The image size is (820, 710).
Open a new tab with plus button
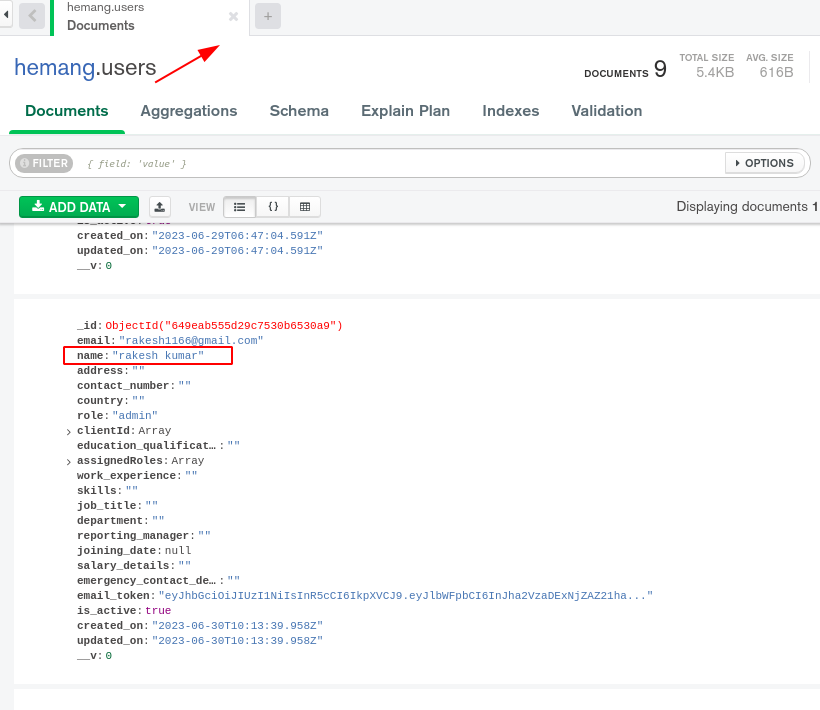(x=268, y=17)
